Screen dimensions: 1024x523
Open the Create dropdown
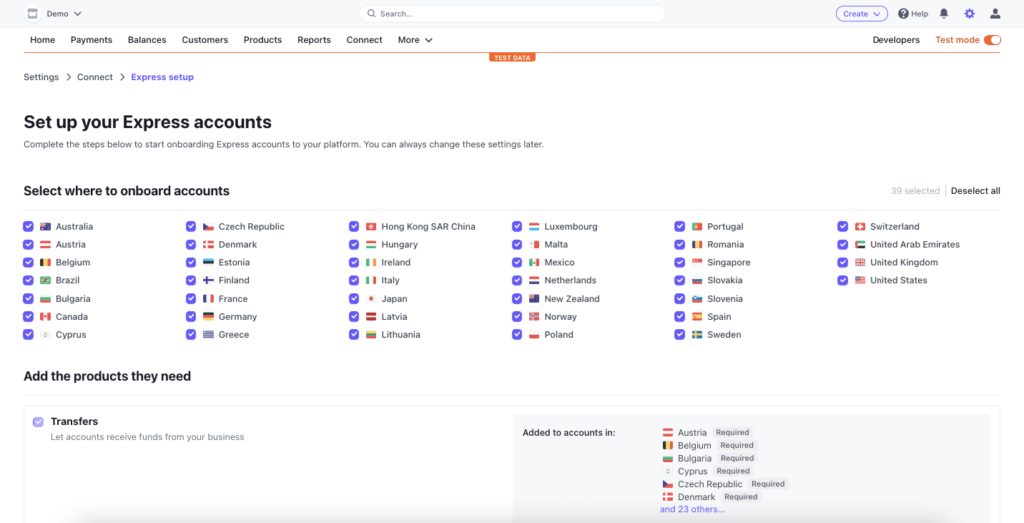pyautogui.click(x=861, y=13)
